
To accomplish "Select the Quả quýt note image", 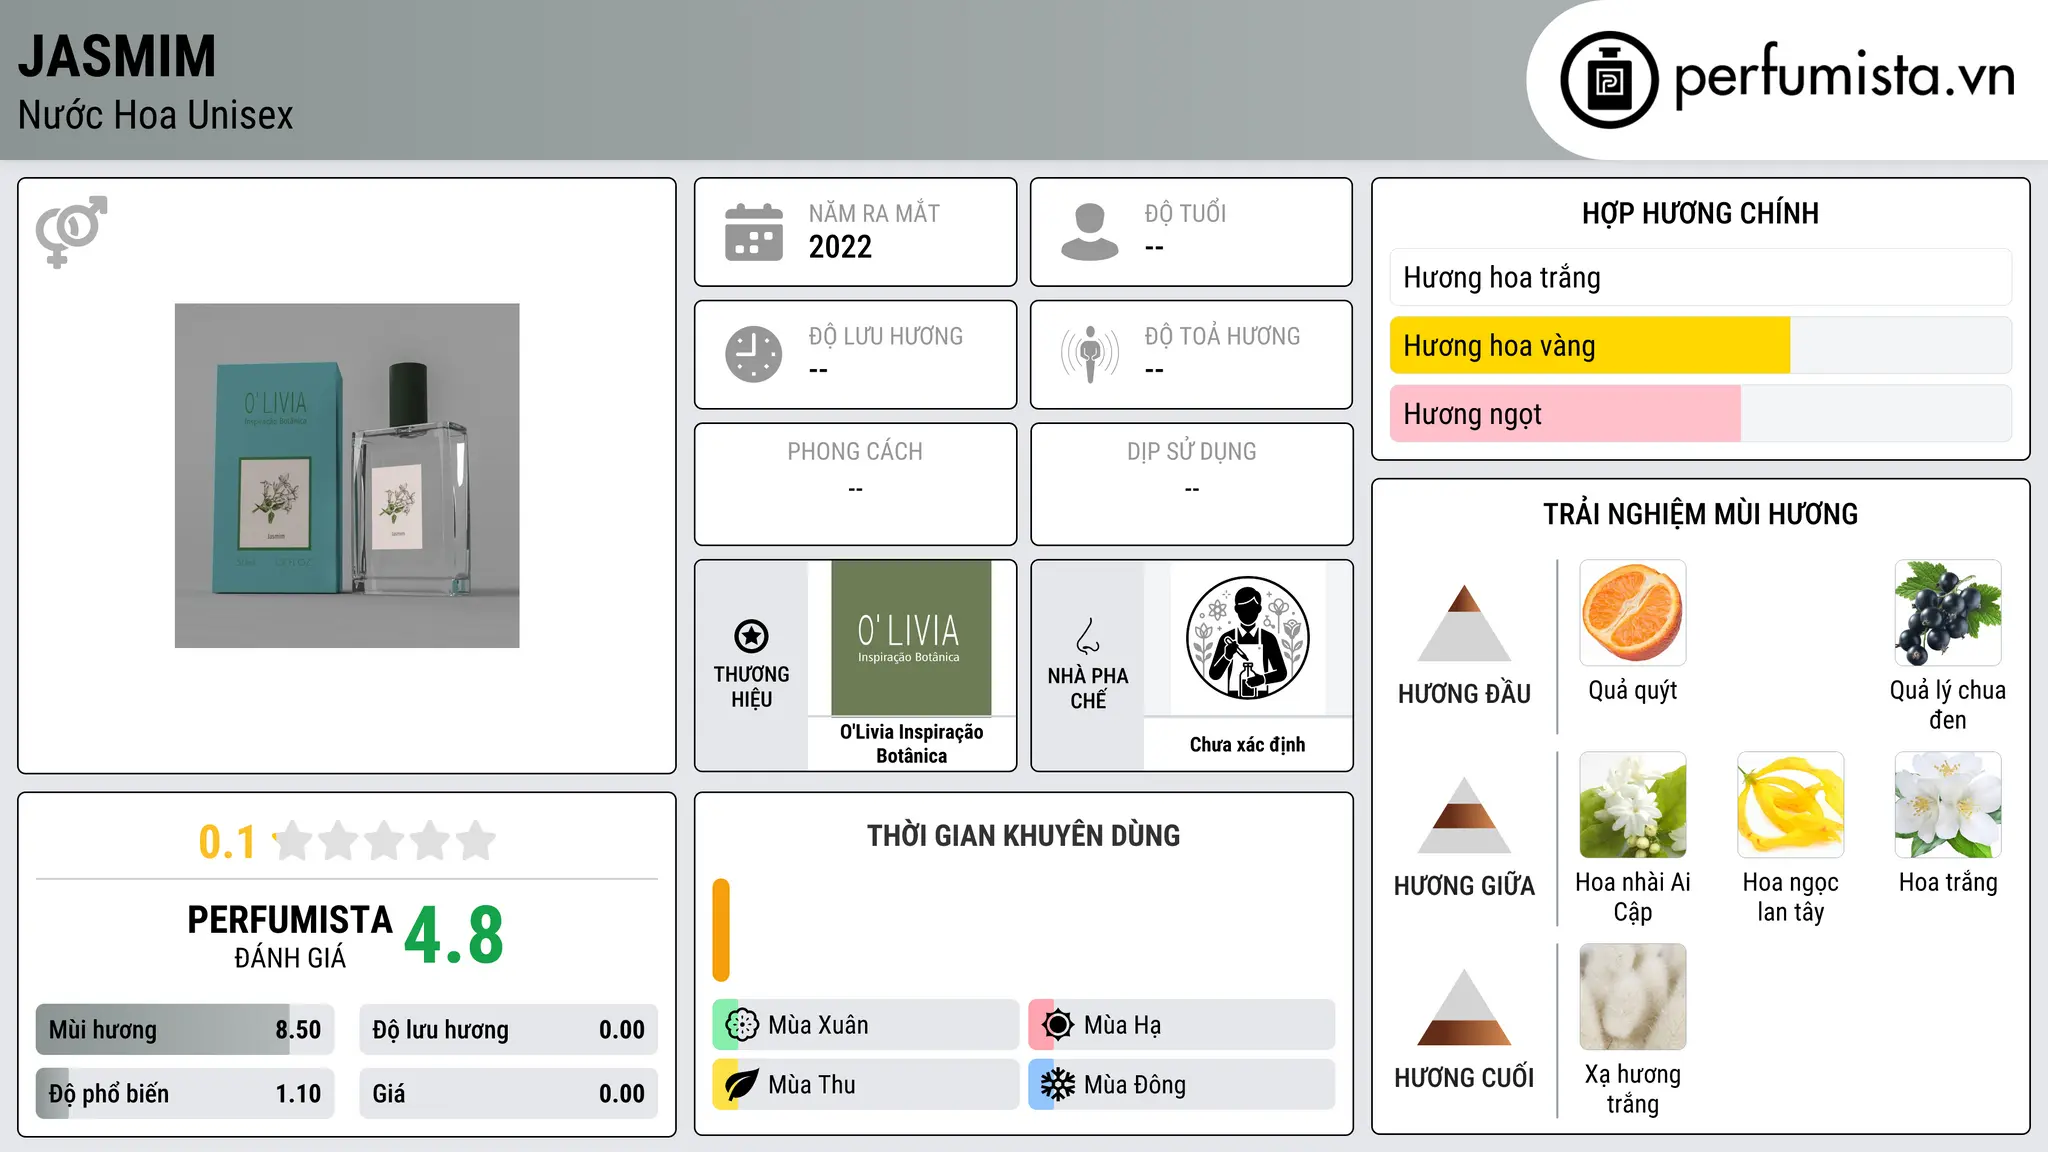I will point(1633,613).
